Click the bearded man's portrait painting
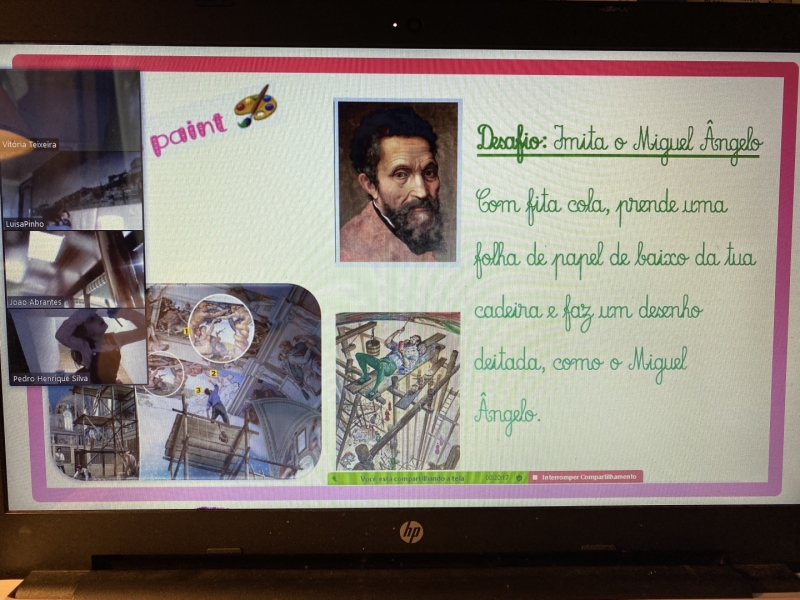This screenshot has width=800, height=600. [398, 182]
